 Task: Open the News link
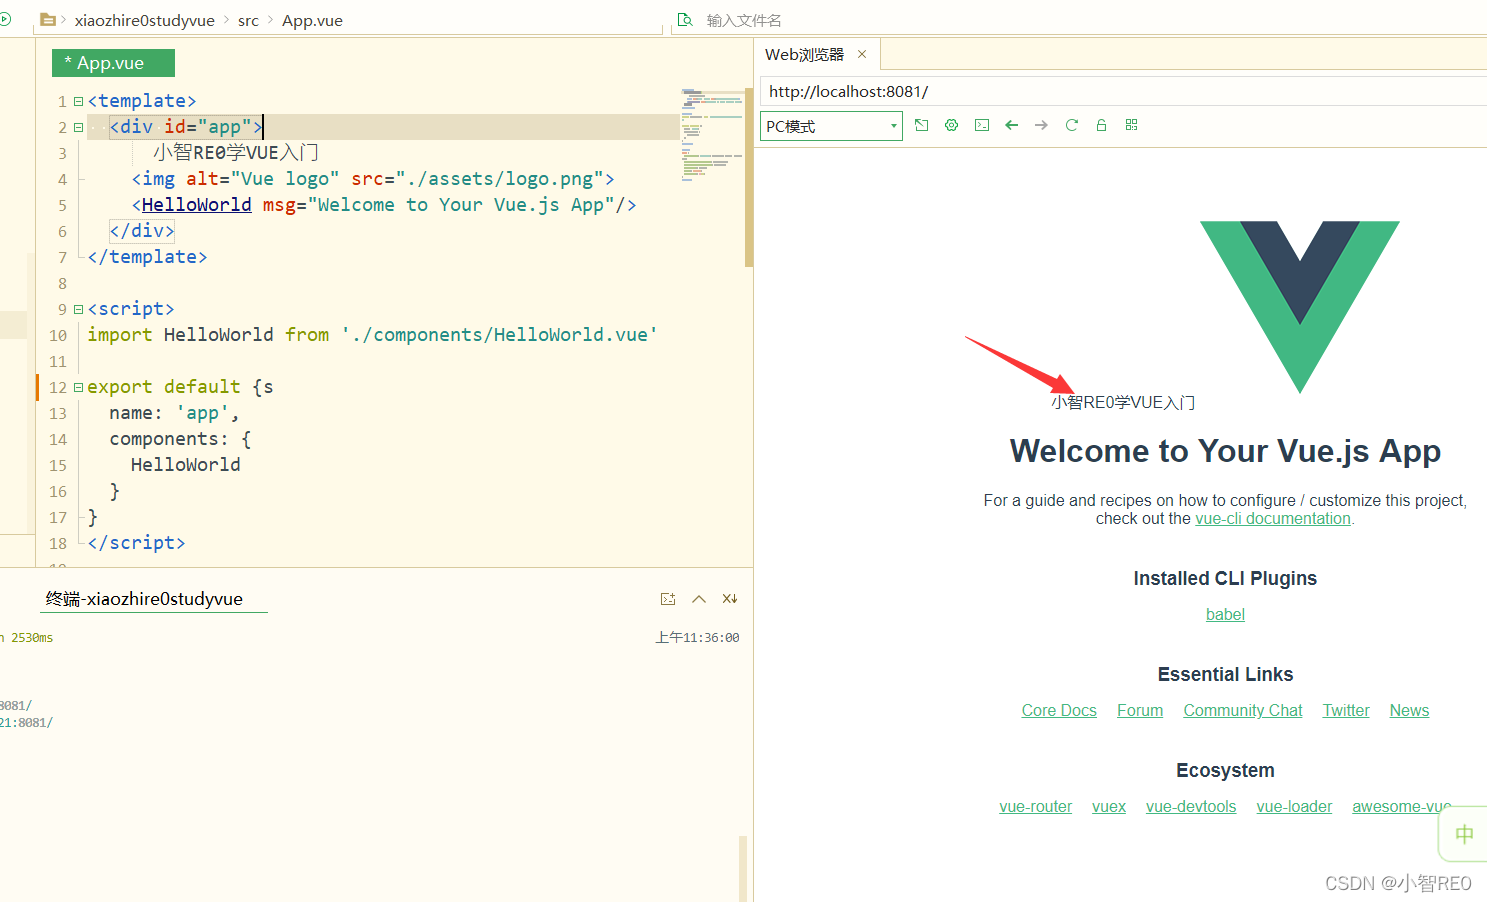tap(1409, 710)
